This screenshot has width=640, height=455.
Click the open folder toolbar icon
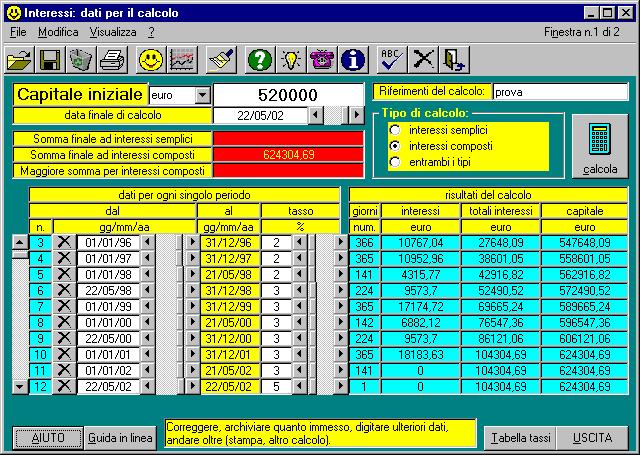click(x=19, y=59)
